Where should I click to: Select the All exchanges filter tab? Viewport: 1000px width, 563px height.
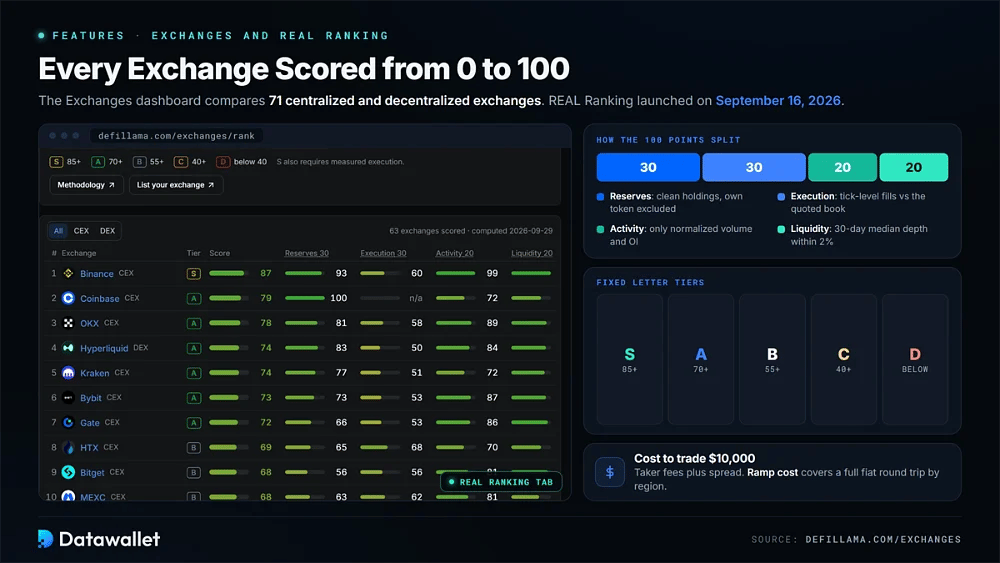(x=59, y=231)
